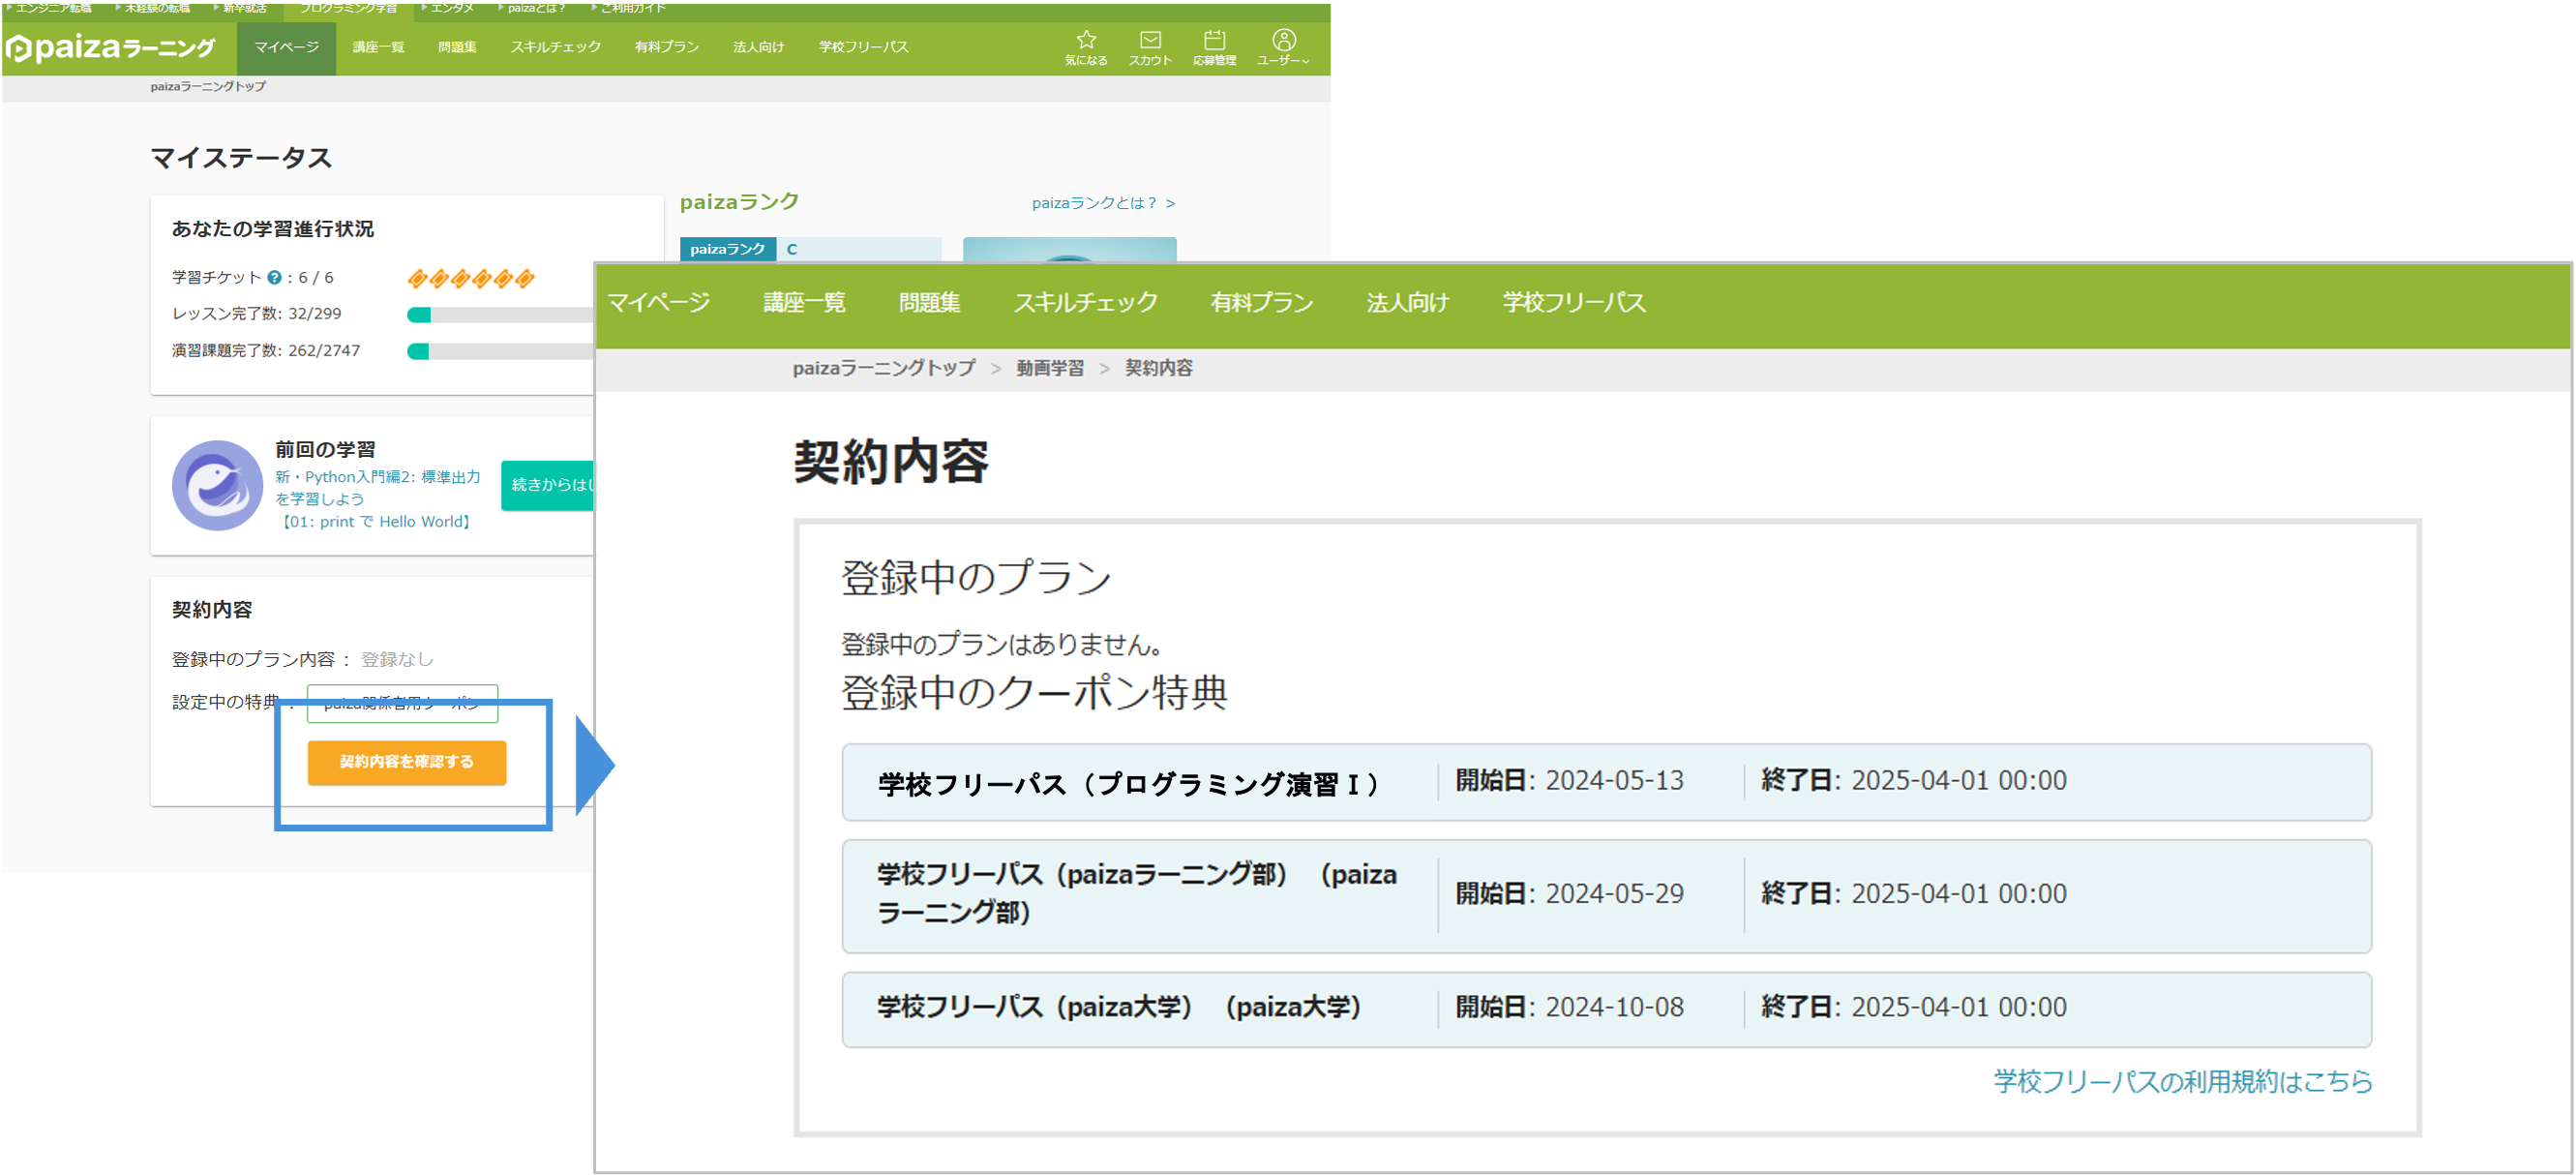Click the 動画学習 breadcrumb link
The image size is (2576, 1175).
pos(1050,368)
